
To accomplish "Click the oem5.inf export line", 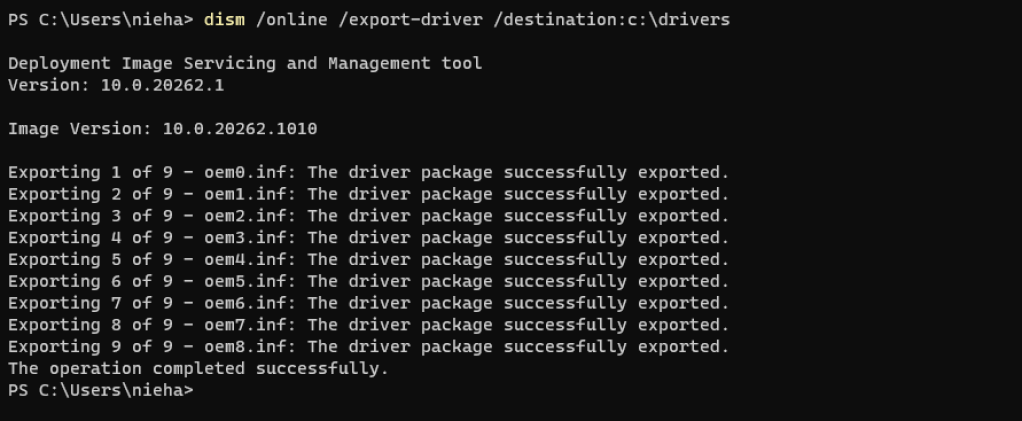I will [368, 282].
